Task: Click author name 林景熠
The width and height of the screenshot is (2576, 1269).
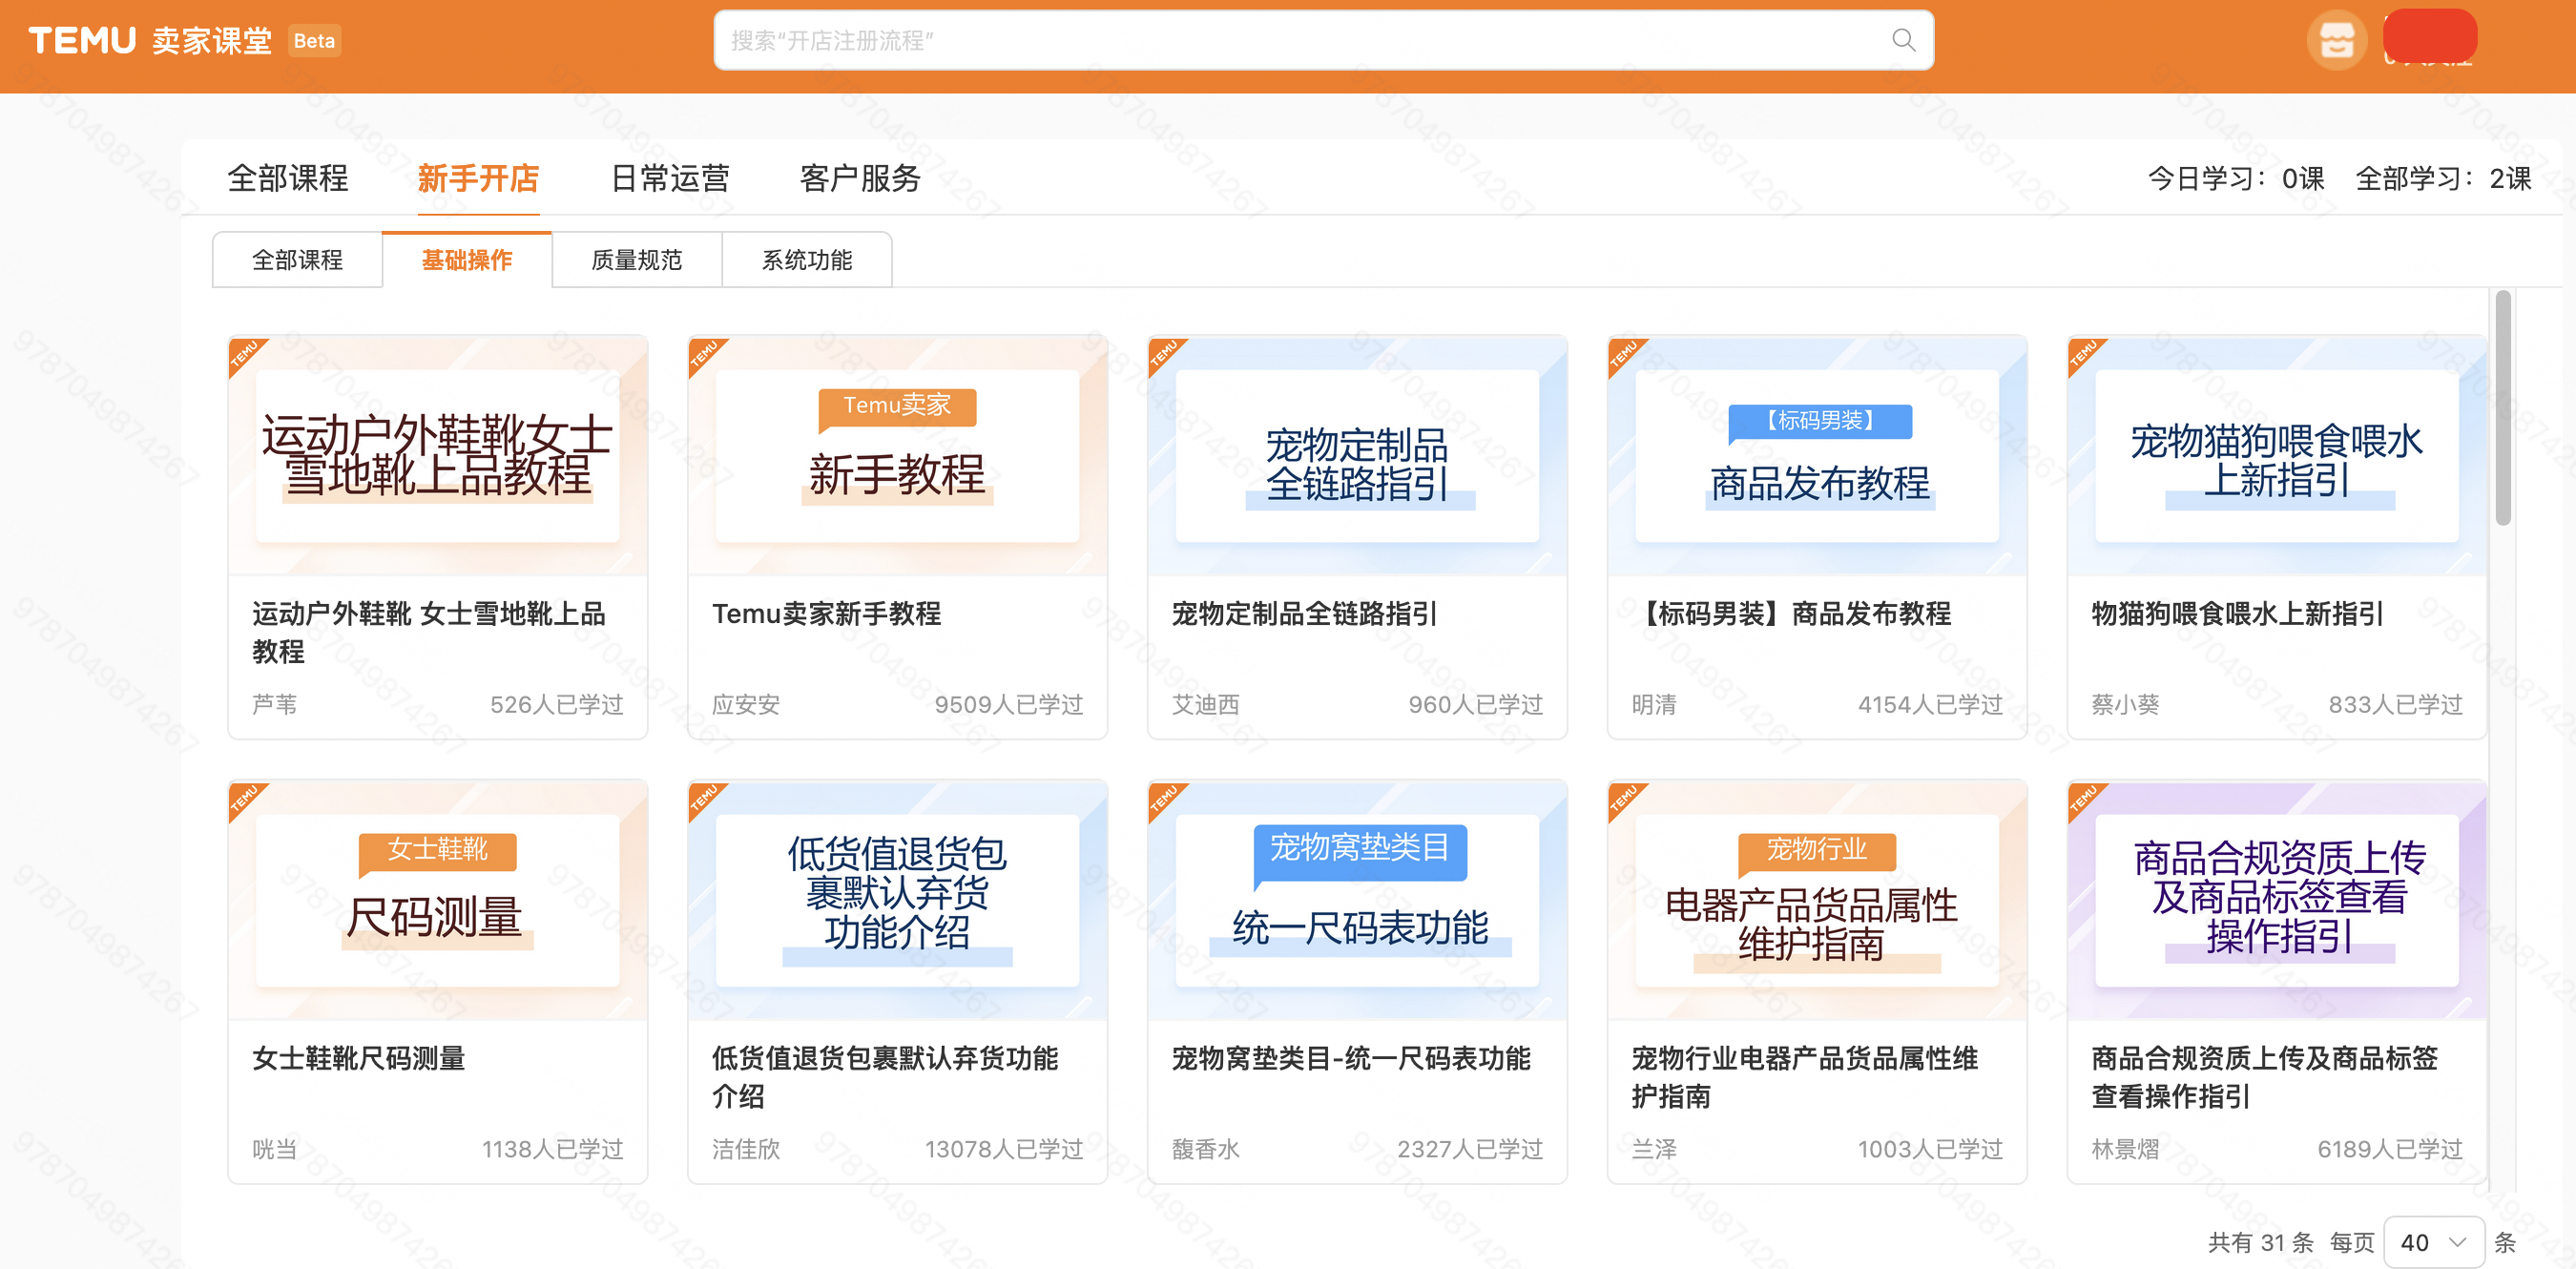Action: tap(2126, 1149)
